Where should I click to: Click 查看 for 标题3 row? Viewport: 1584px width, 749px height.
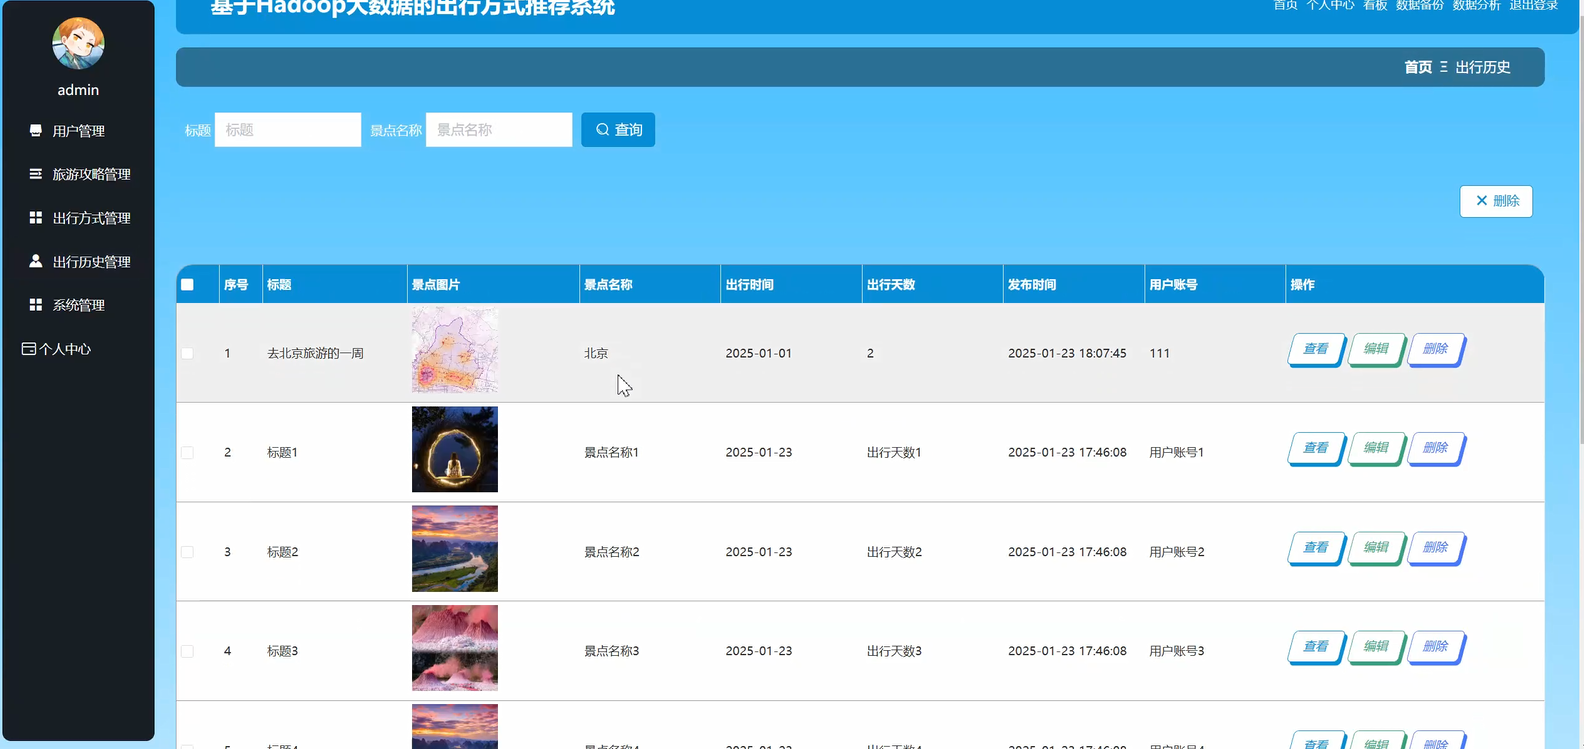tap(1316, 646)
